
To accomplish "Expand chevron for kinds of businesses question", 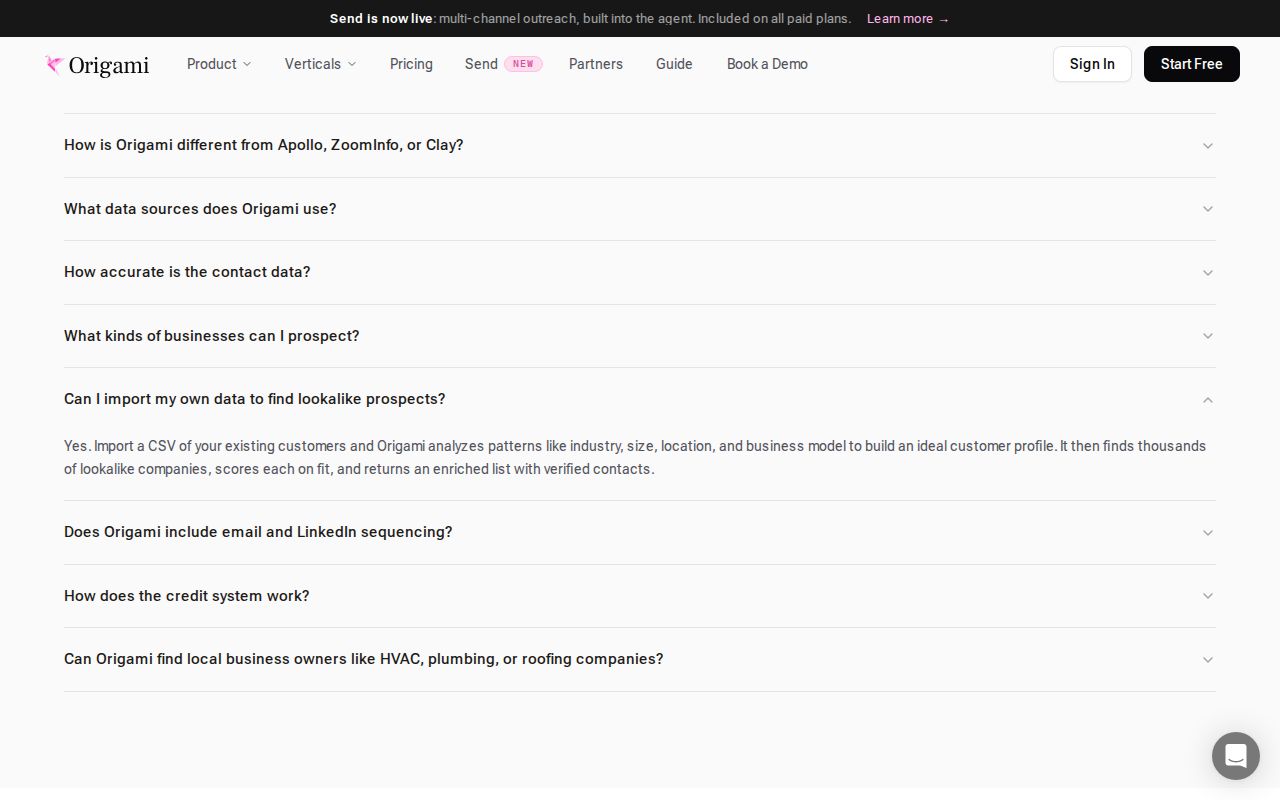I will (1208, 336).
